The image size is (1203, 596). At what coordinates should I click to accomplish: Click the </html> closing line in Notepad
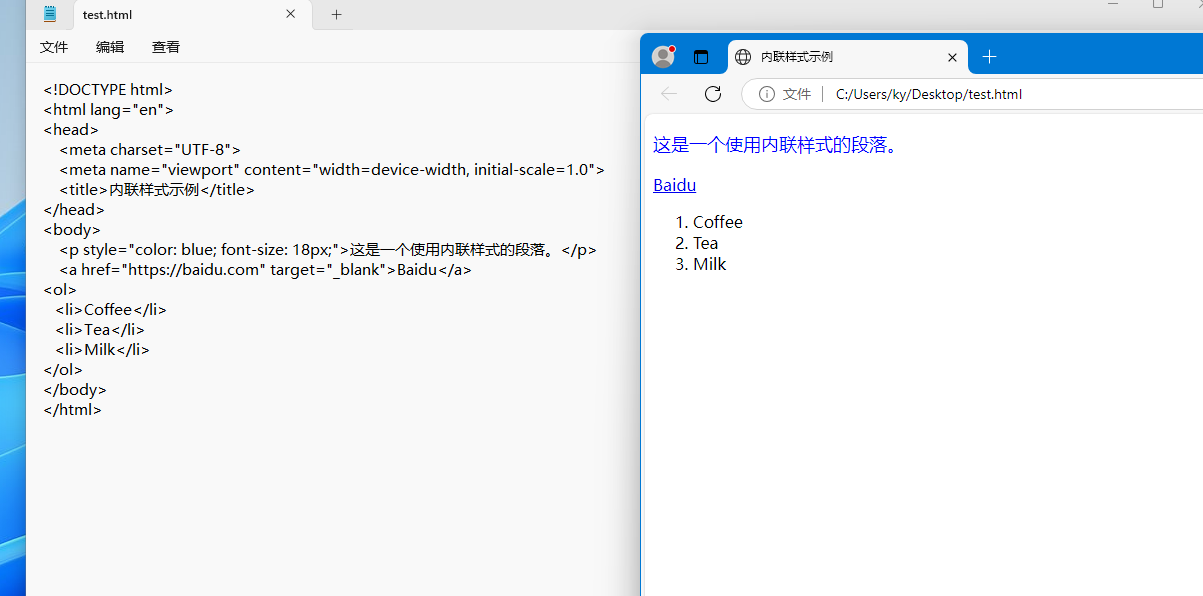click(x=72, y=409)
